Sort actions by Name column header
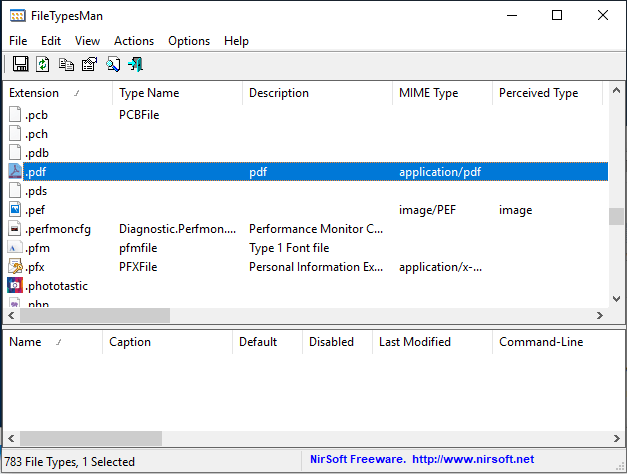627x474 pixels. (x=53, y=342)
